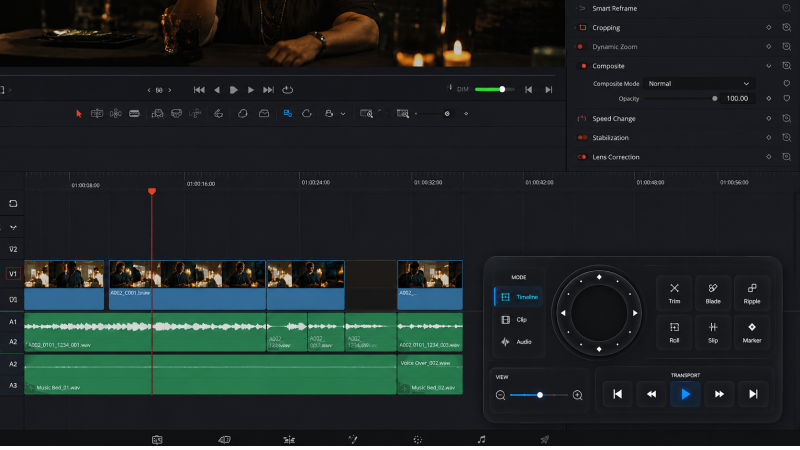Adjust the green viewer volume slider
This screenshot has height=450, width=800.
point(502,89)
